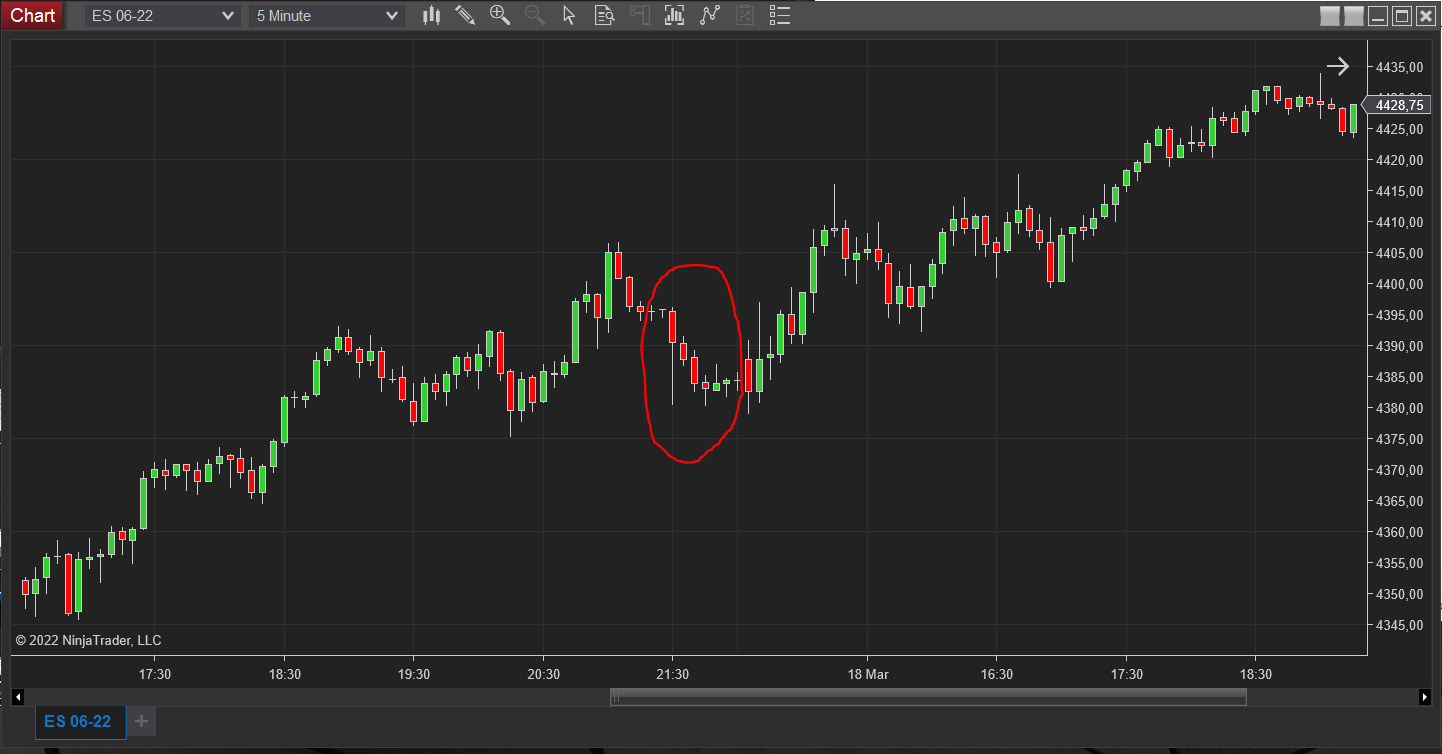Screen dimensions: 1442x754
Task: Click the 18 Mar date axis label
Action: (867, 674)
